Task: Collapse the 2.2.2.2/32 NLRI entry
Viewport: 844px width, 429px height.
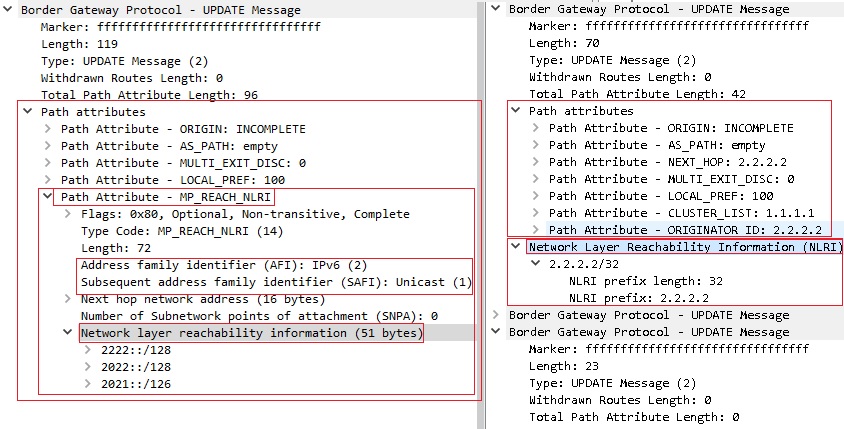Action: pyautogui.click(x=535, y=264)
